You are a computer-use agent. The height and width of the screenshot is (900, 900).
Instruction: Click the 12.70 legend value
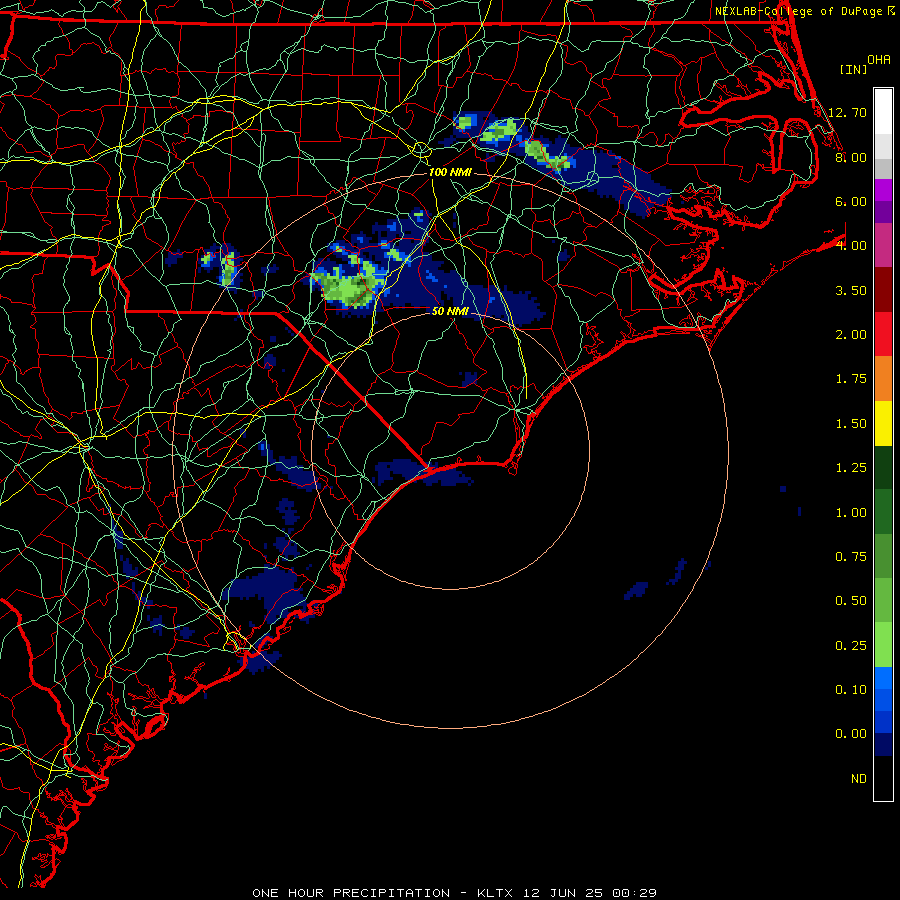(848, 112)
